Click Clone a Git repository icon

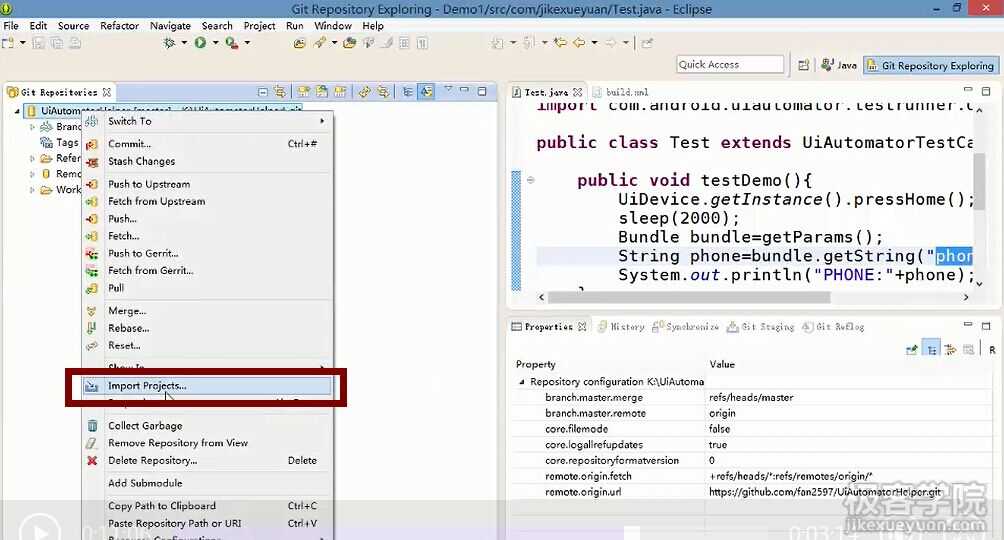click(321, 92)
